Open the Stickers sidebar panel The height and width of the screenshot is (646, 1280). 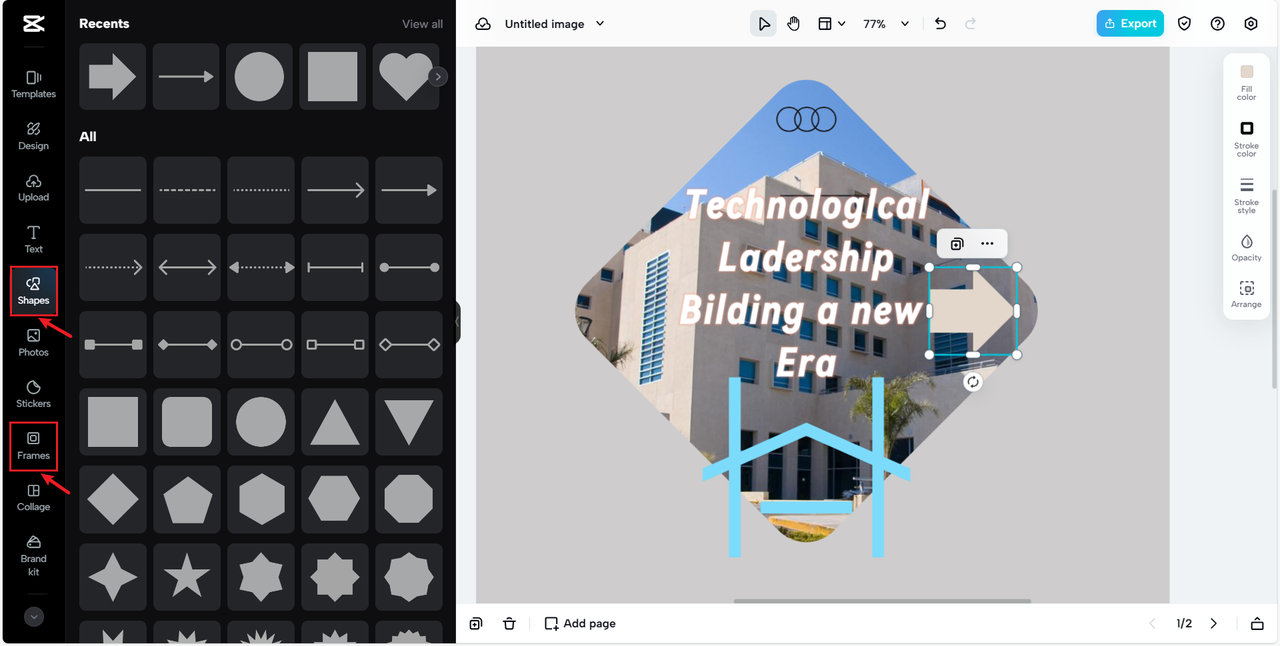point(33,394)
